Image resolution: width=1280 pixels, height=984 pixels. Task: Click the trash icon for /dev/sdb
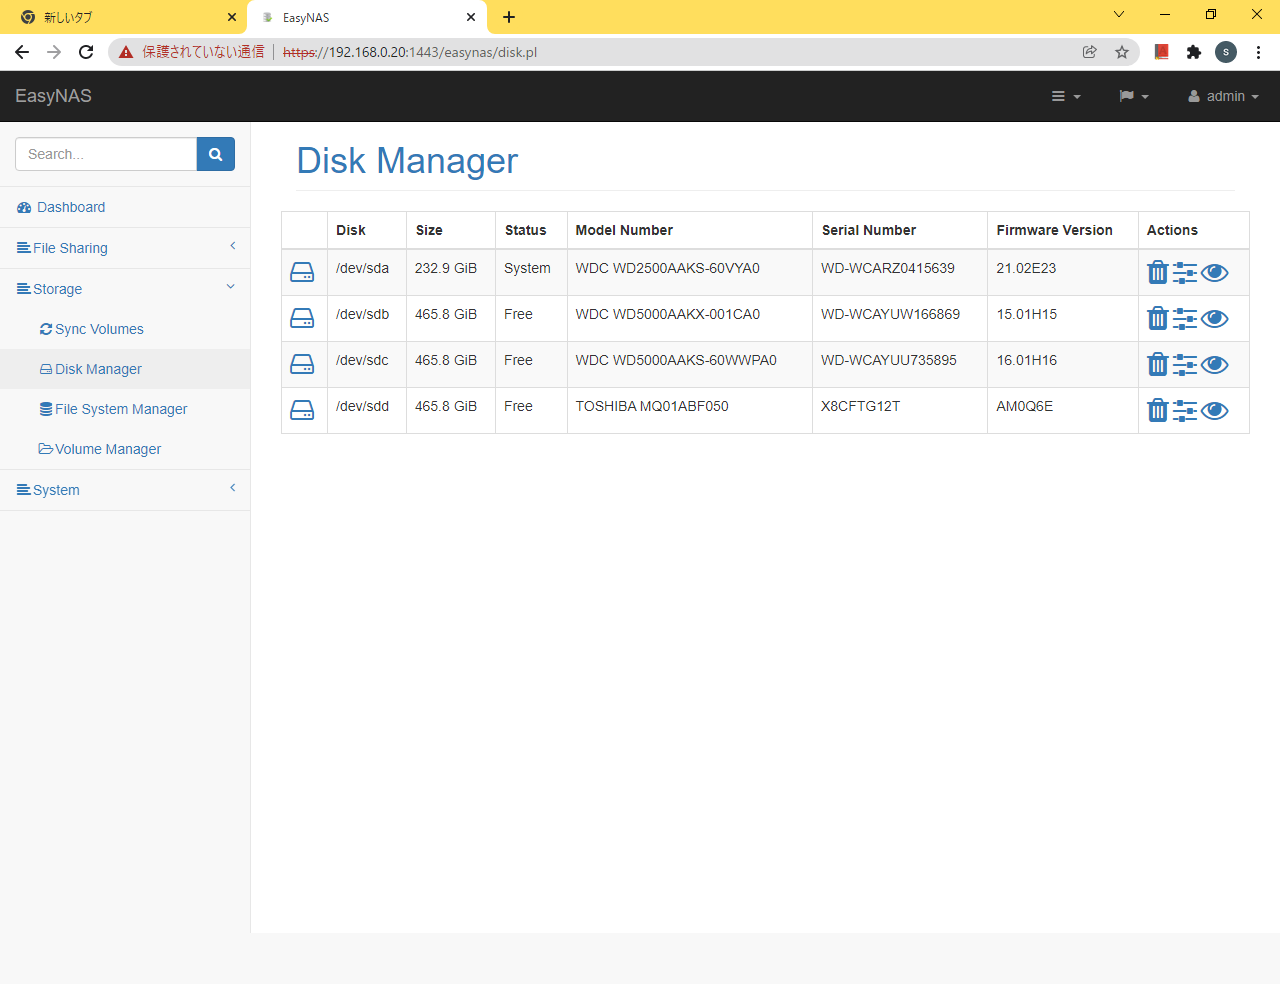tap(1157, 319)
